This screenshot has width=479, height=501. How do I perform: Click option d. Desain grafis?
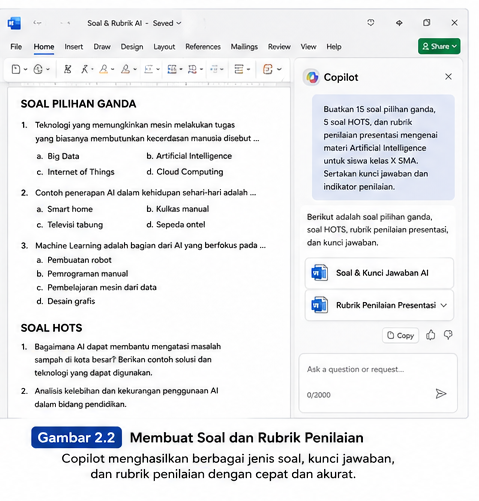tap(66, 301)
